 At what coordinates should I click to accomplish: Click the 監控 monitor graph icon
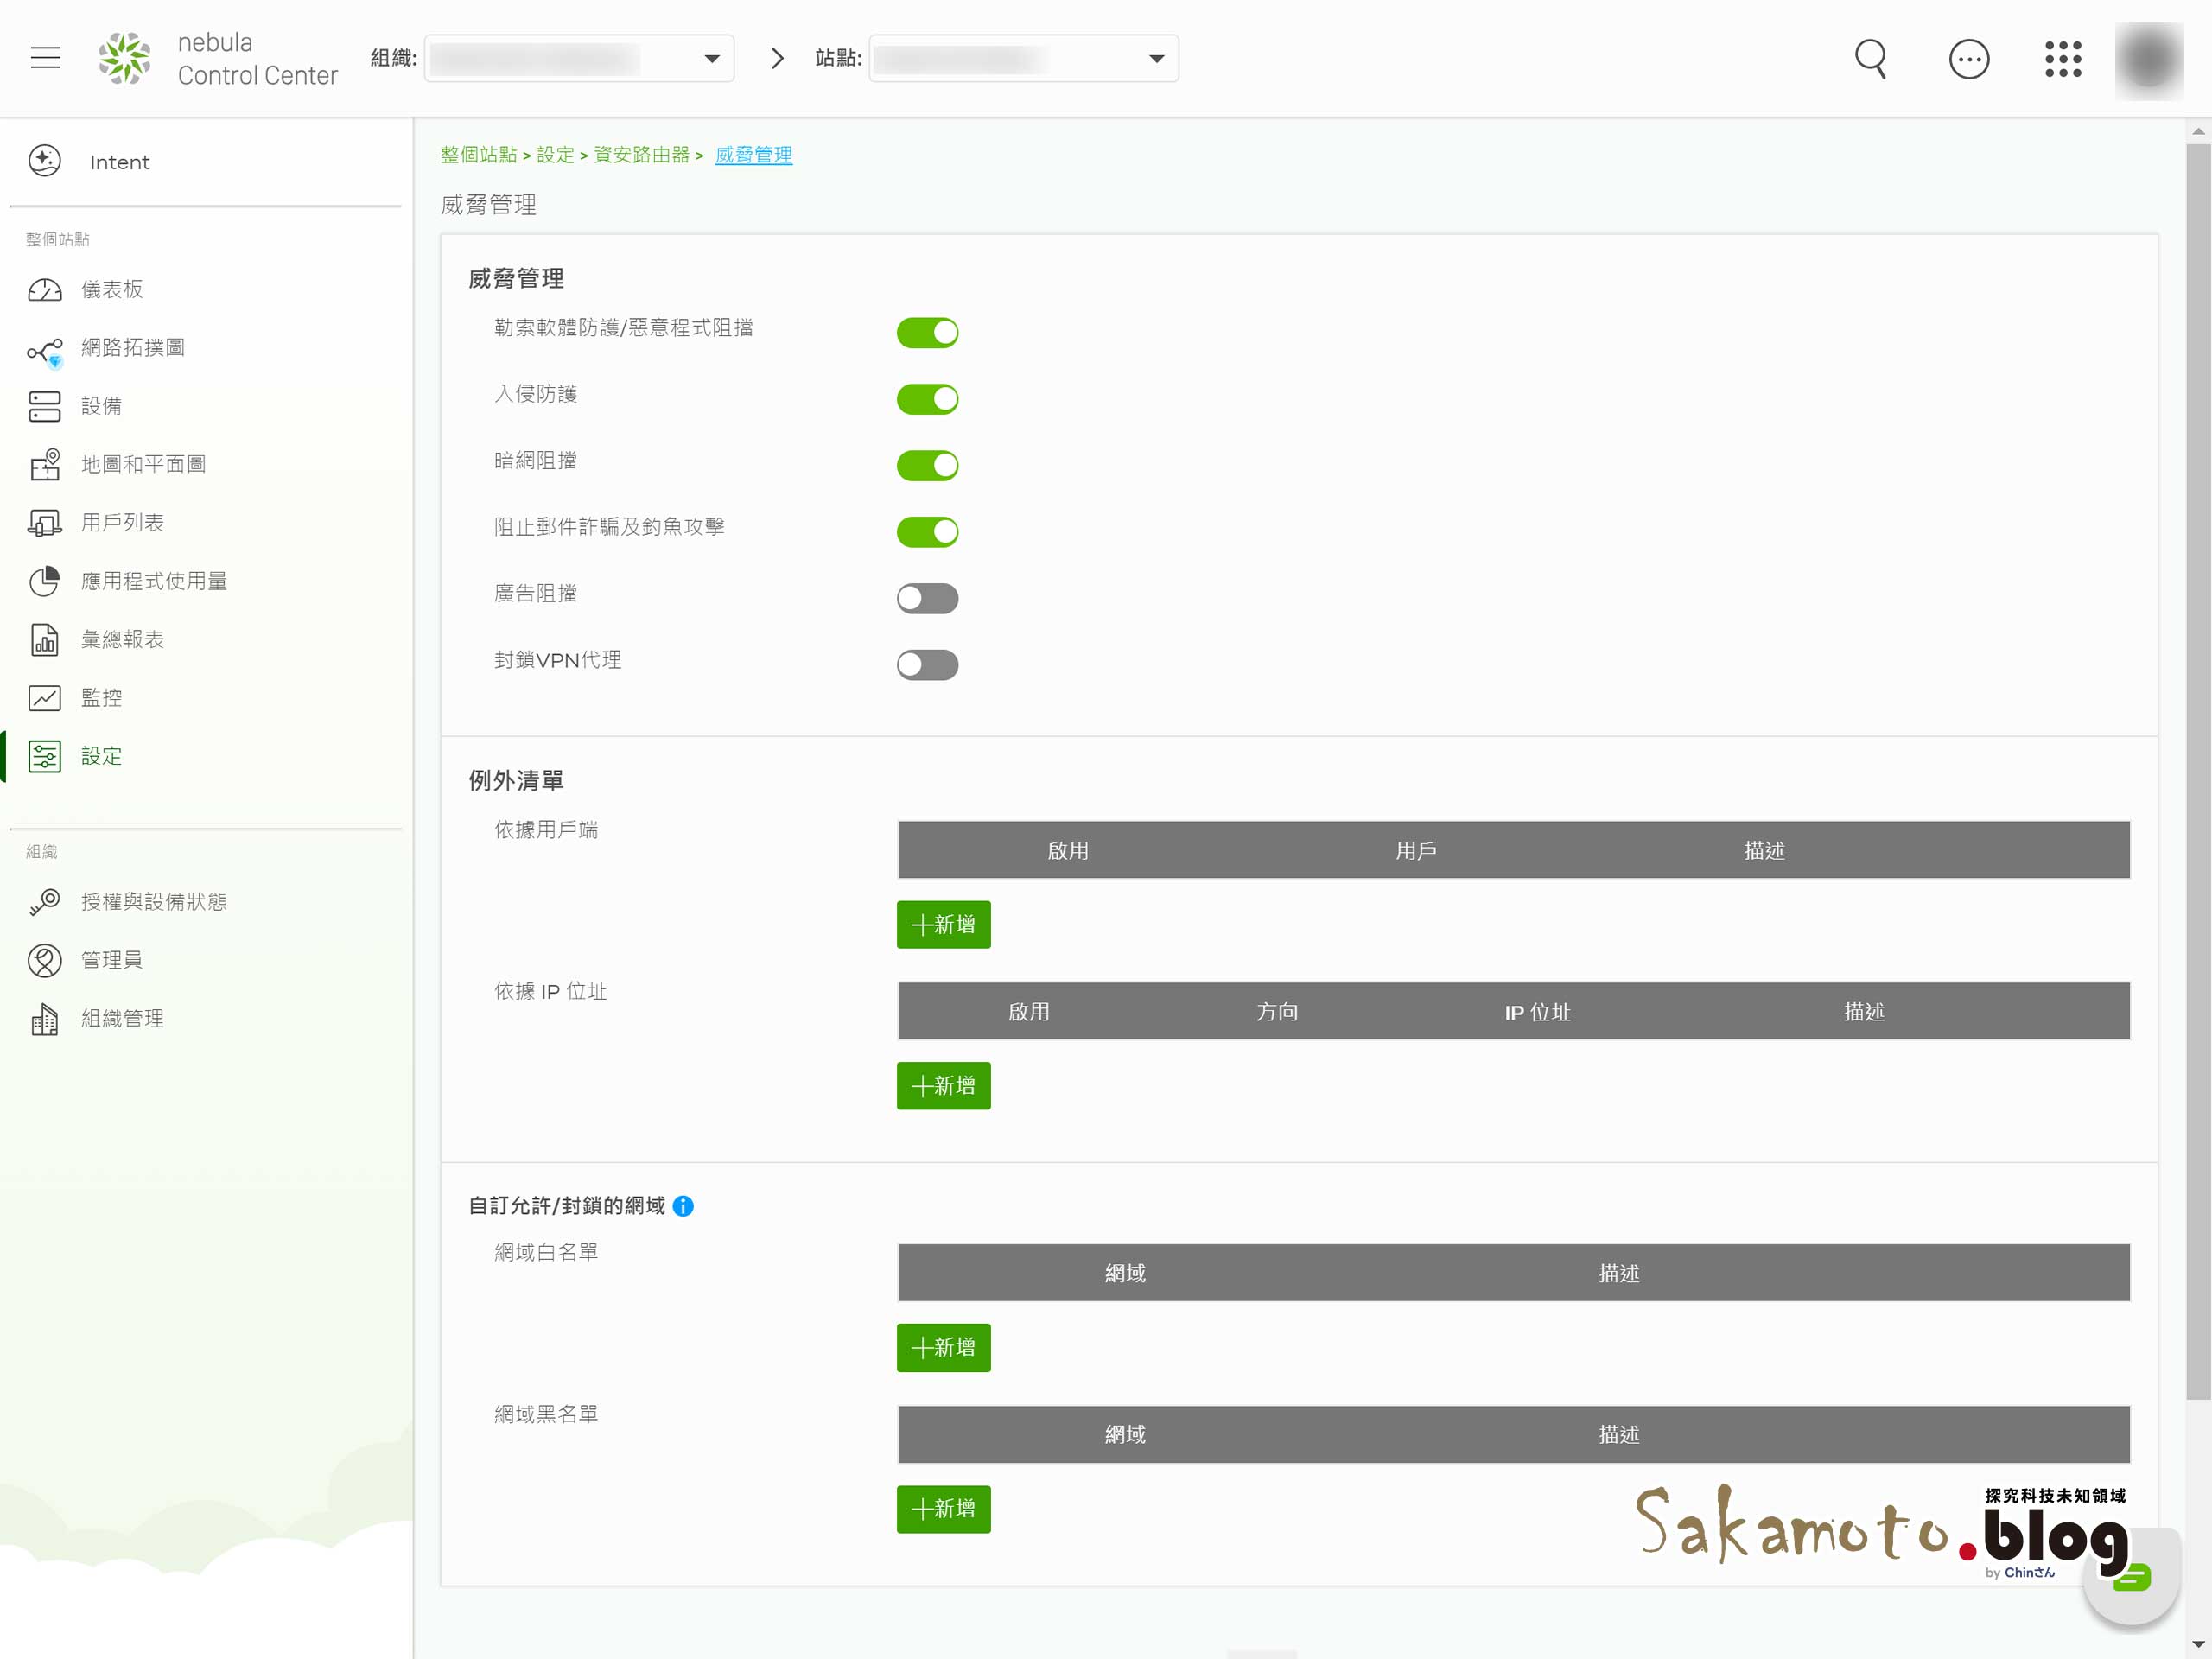pyautogui.click(x=45, y=698)
